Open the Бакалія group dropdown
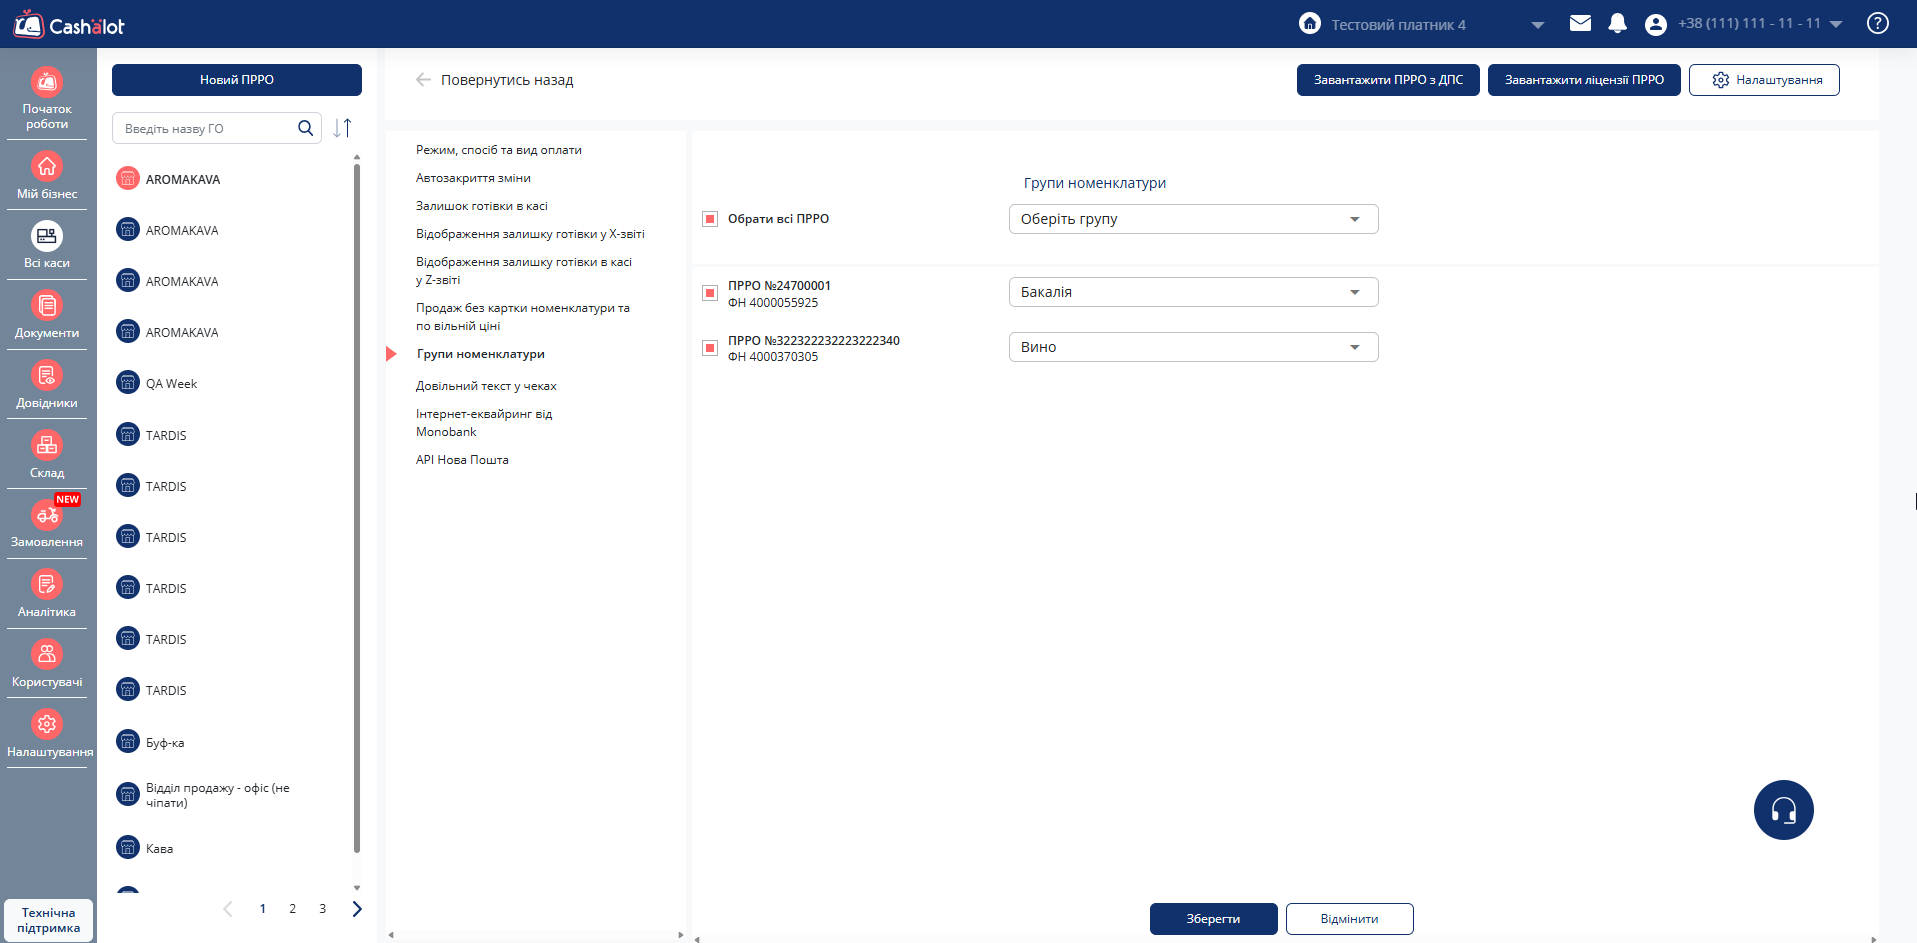The width and height of the screenshot is (1917, 943). pyautogui.click(x=1192, y=292)
